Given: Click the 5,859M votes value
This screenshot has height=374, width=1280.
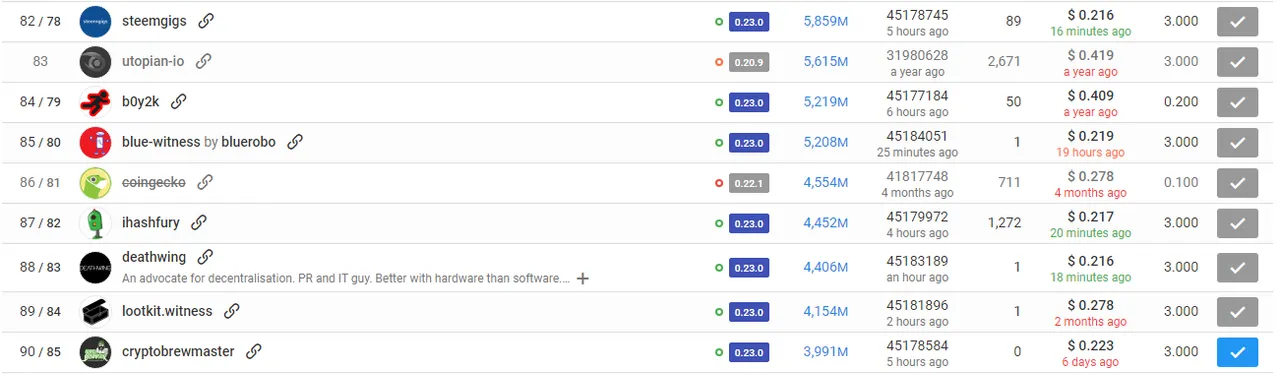Looking at the screenshot, I should [826, 21].
